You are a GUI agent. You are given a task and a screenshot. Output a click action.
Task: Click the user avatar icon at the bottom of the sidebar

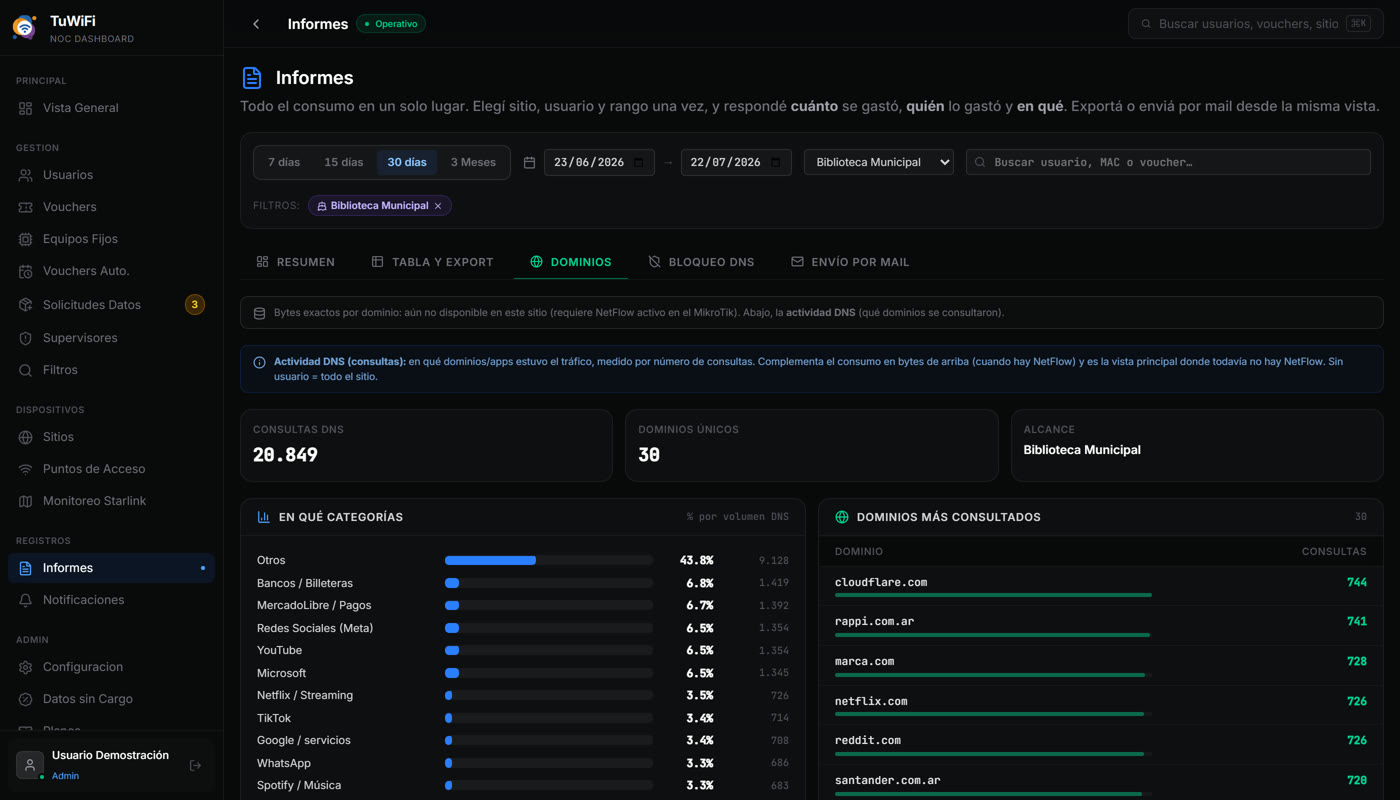click(x=30, y=765)
